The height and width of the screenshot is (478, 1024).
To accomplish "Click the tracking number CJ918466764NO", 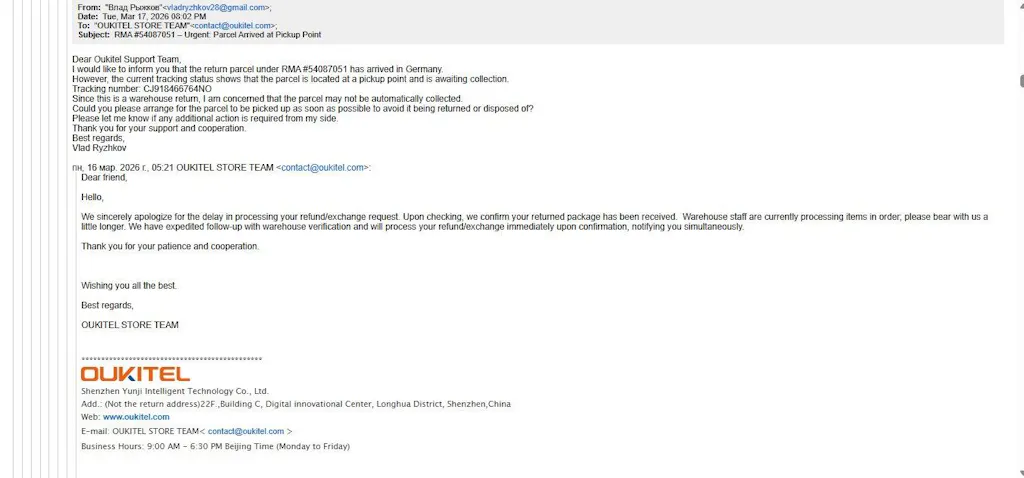I will pos(142,89).
